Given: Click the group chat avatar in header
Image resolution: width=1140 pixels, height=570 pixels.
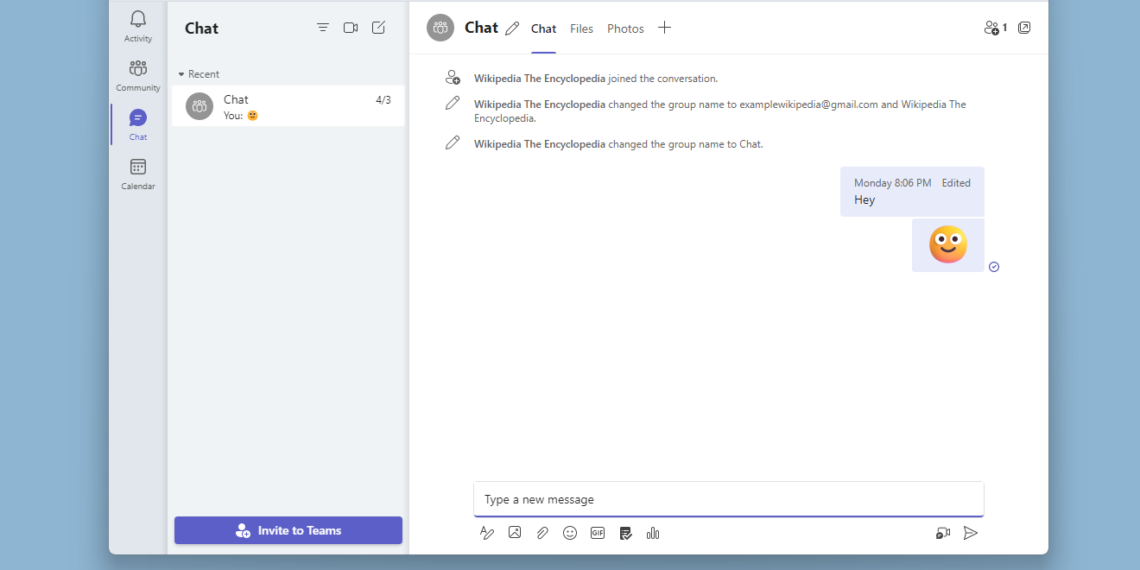Looking at the screenshot, I should 441,28.
